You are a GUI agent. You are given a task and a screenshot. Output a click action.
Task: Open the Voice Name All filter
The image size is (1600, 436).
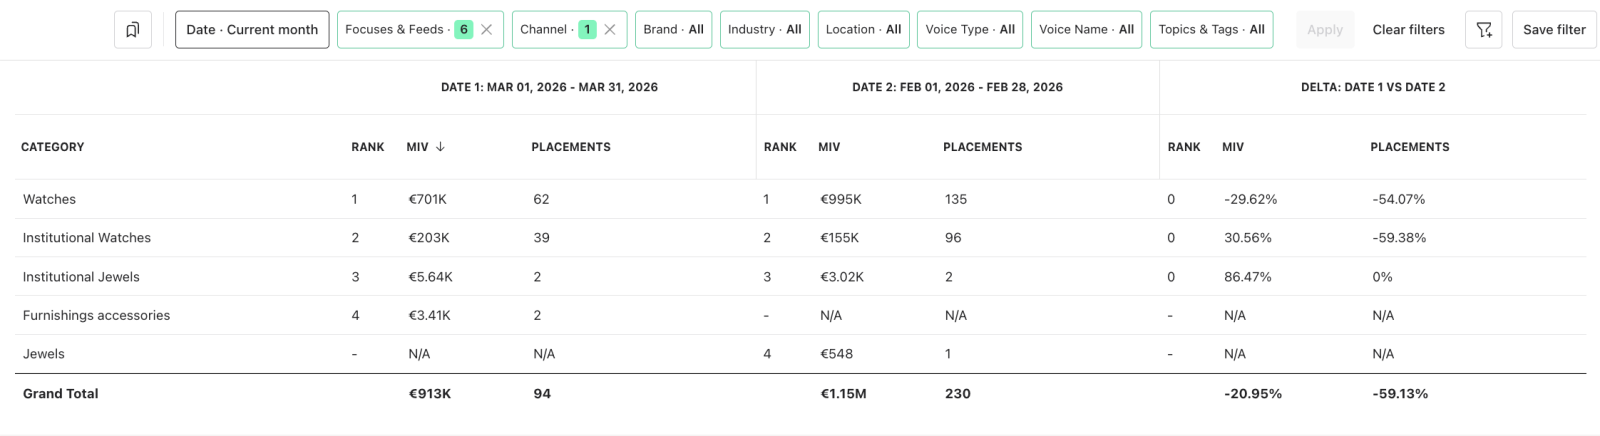pyautogui.click(x=1086, y=30)
